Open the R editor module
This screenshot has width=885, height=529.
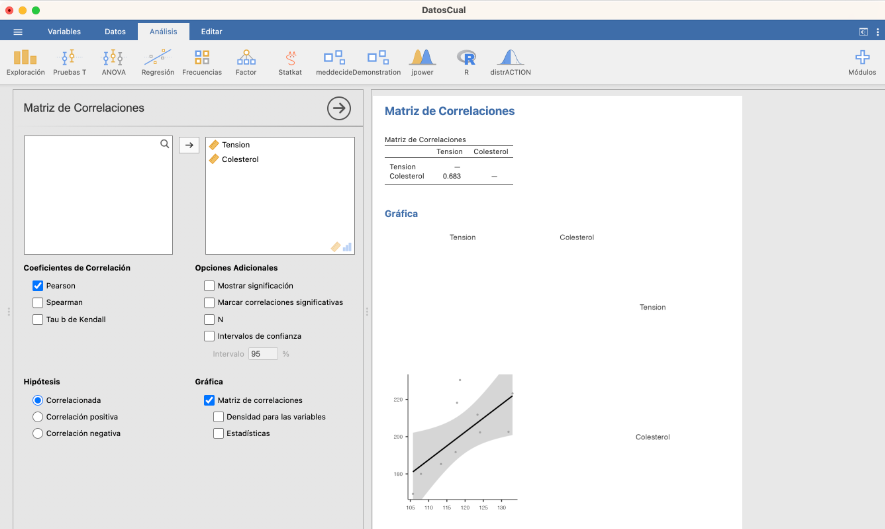pos(466,62)
